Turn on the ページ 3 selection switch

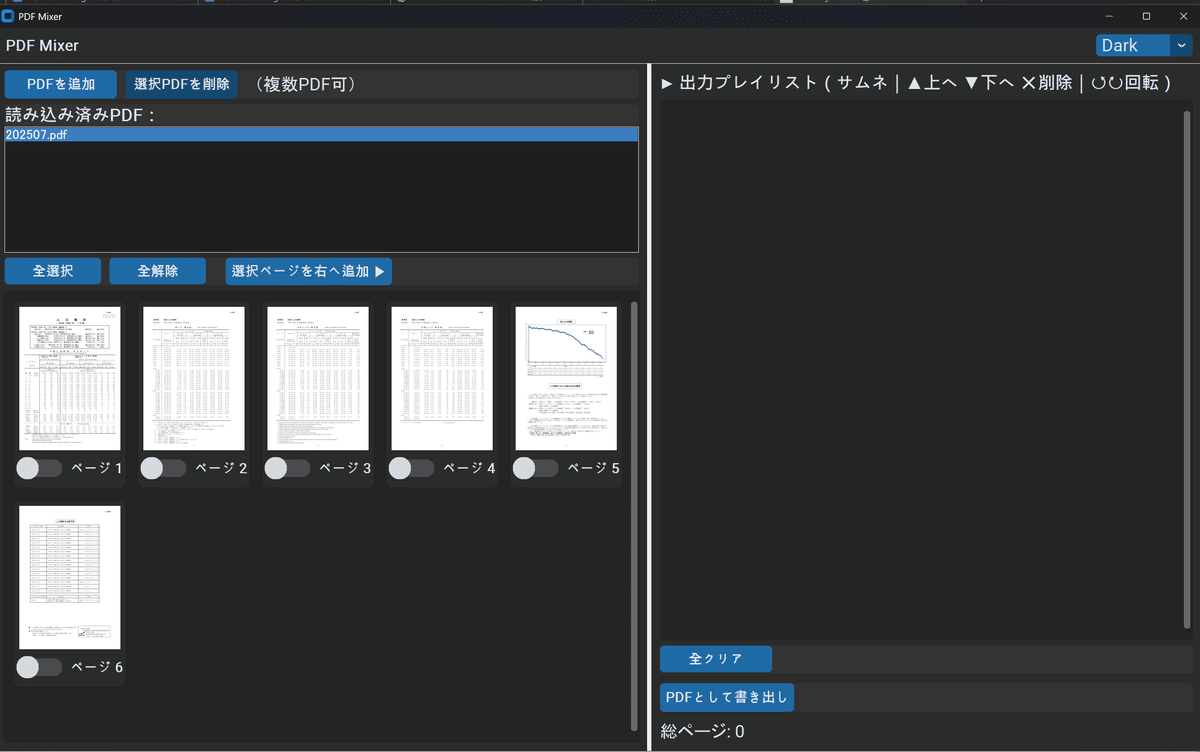pyautogui.click(x=287, y=467)
